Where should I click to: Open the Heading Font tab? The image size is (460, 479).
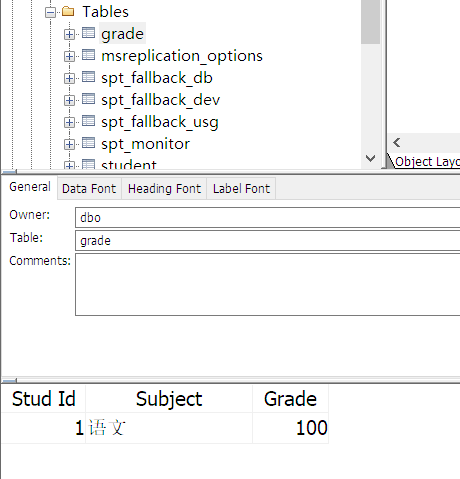[x=164, y=189]
